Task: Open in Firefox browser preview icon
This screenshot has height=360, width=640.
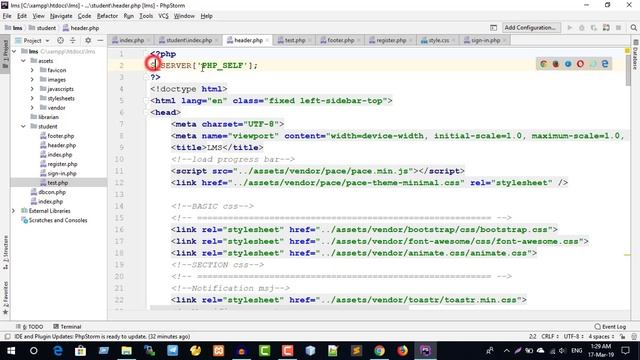Action: pos(556,64)
